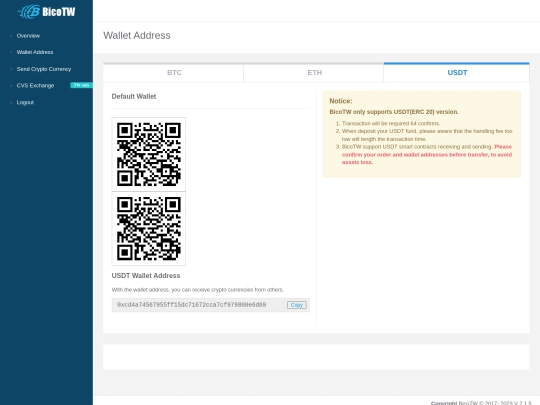Click the Default Wallet heading
Screen dimensions: 540x405
click(134, 96)
